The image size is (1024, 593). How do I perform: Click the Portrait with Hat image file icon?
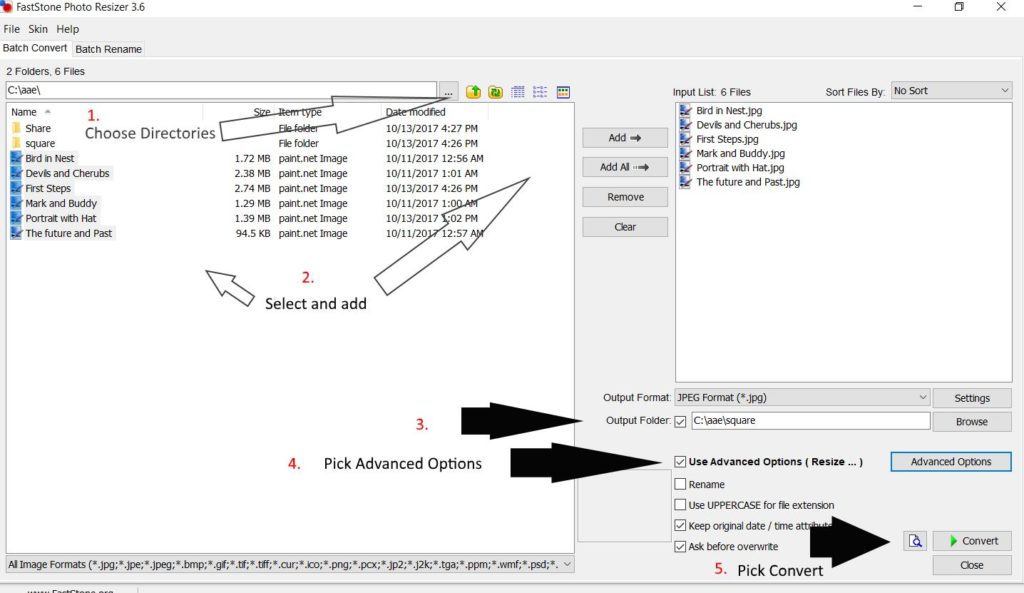coord(16,218)
